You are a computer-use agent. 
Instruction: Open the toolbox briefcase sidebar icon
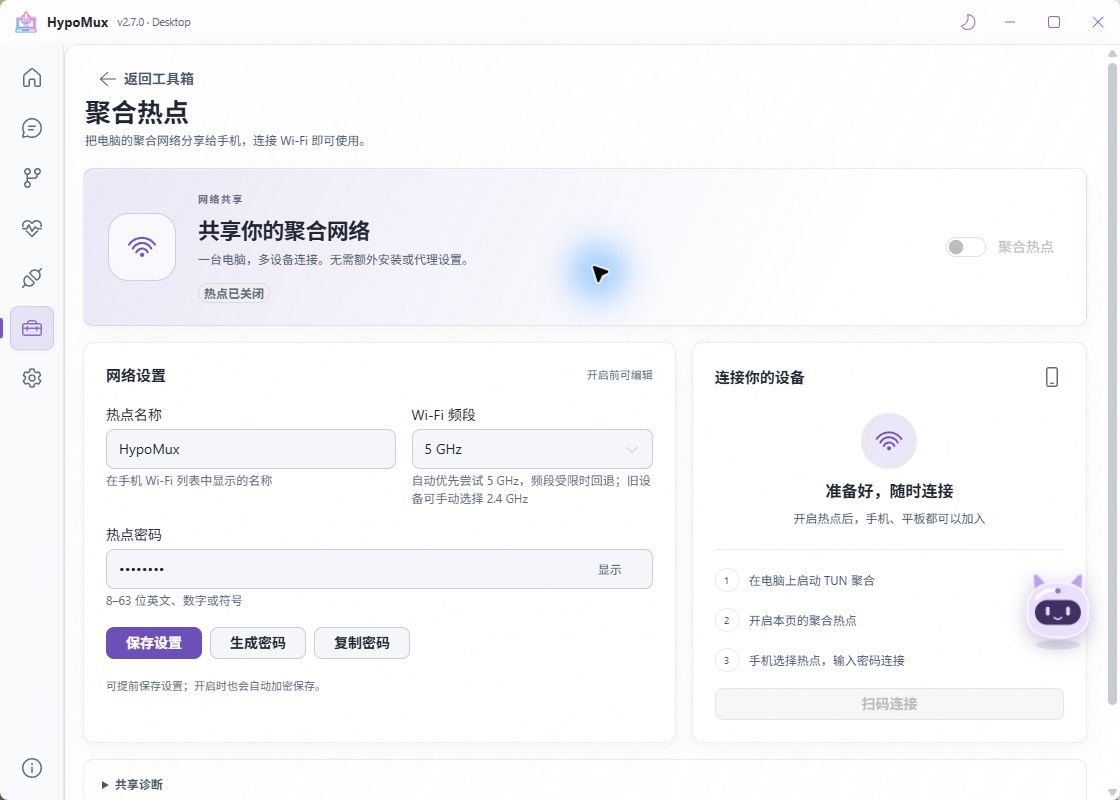32,328
